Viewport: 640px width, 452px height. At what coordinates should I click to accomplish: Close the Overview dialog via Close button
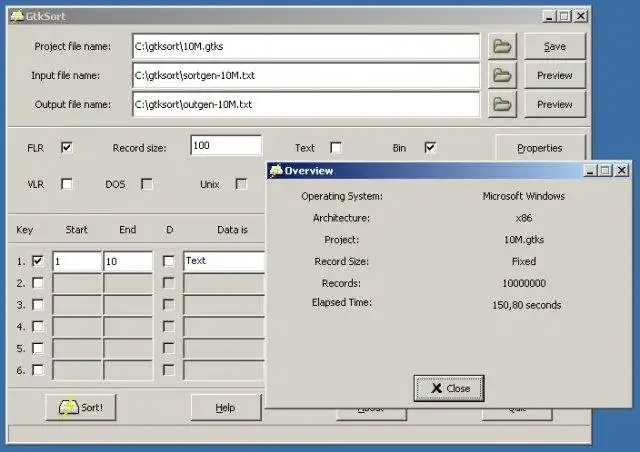[449, 388]
